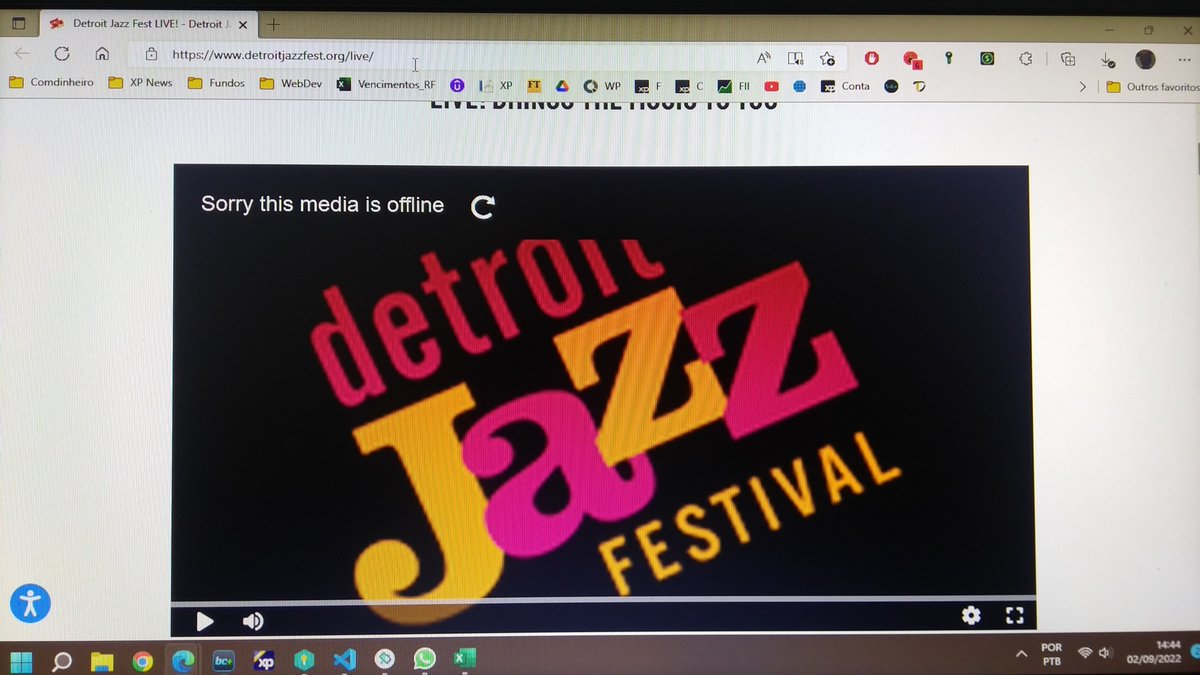The image size is (1200, 675).
Task: Open the POR PTB language switcher
Action: [1051, 654]
